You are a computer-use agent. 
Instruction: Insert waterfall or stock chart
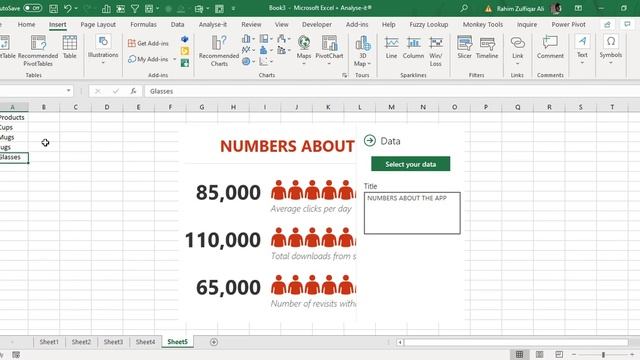(284, 39)
